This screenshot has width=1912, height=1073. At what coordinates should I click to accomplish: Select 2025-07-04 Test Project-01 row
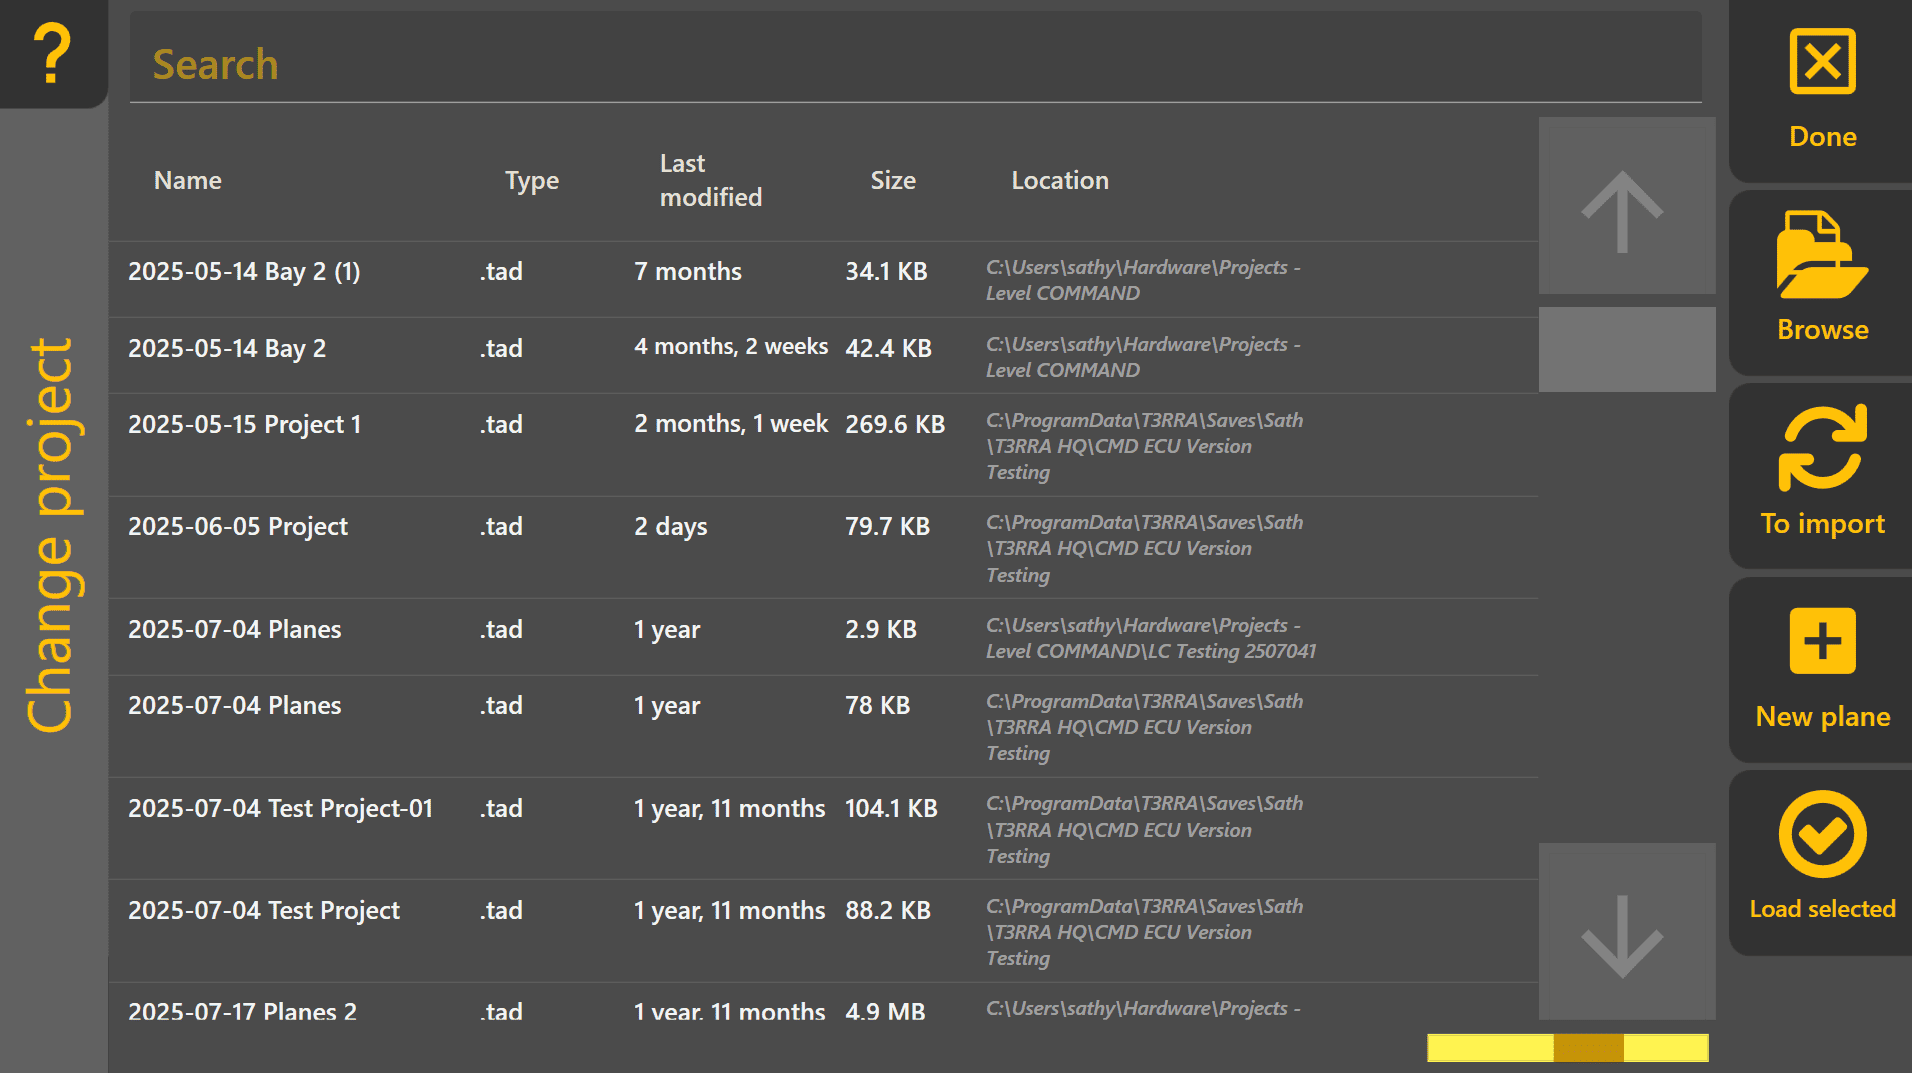pos(823,828)
